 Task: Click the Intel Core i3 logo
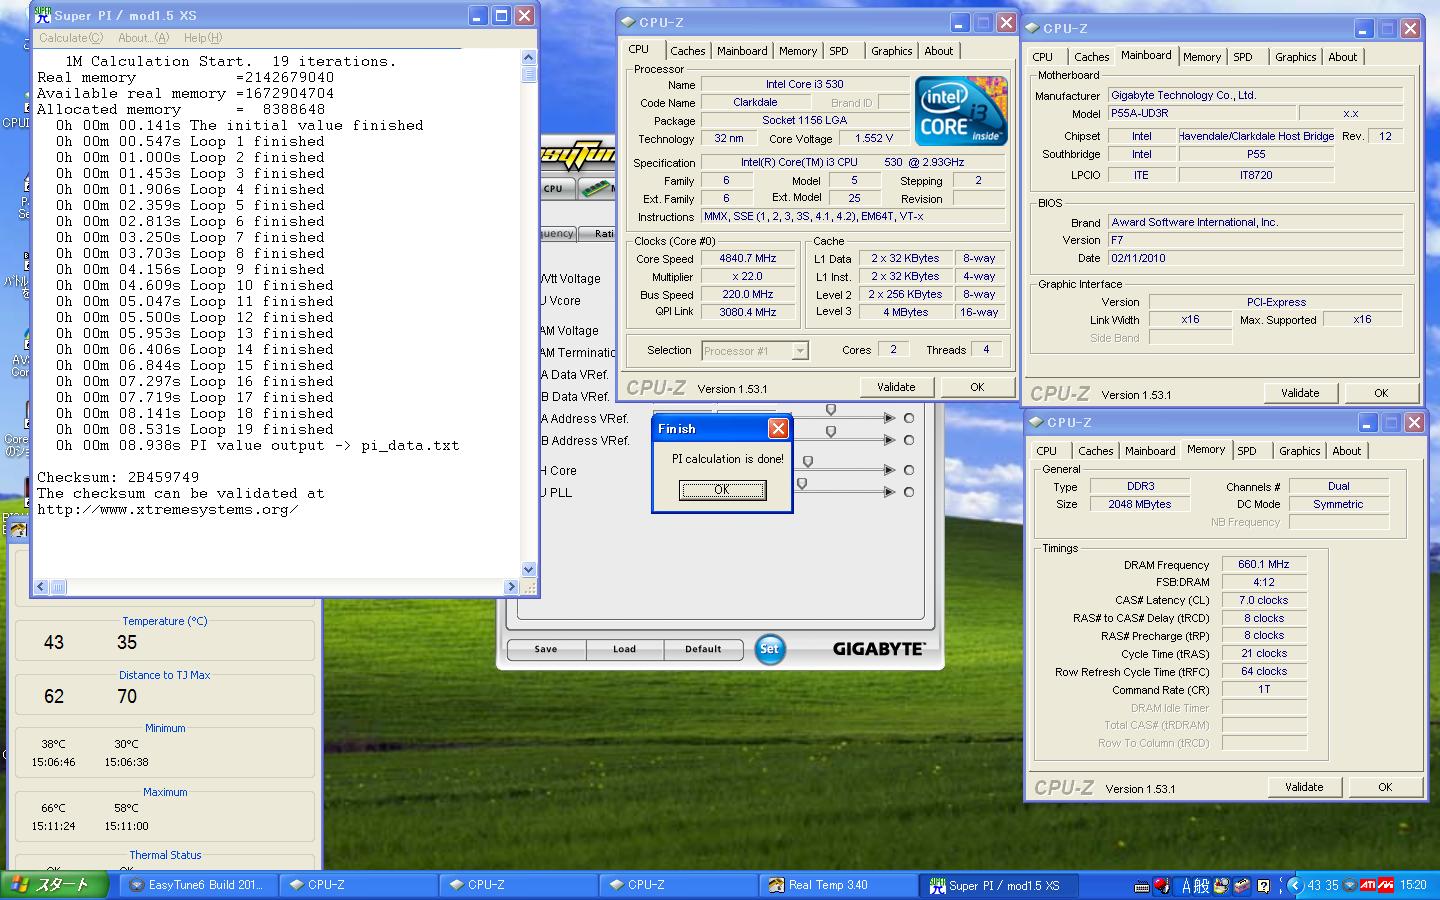(x=960, y=111)
